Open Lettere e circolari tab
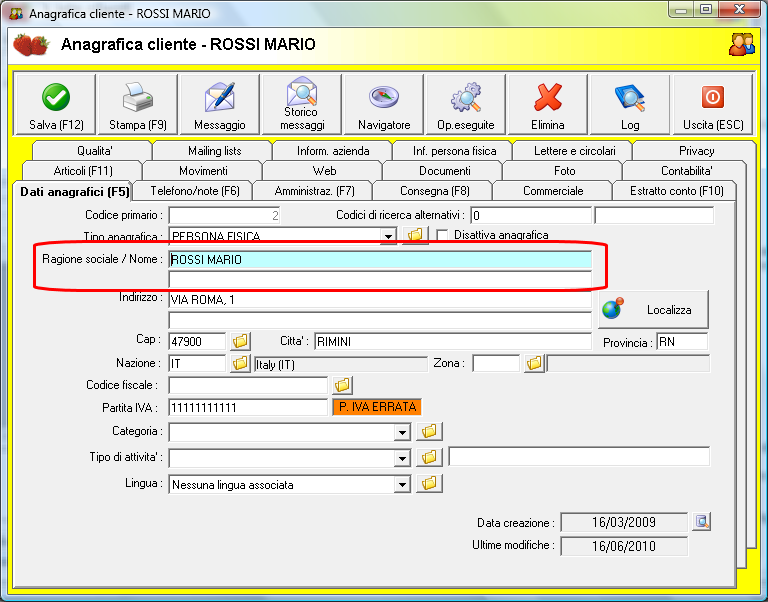 pyautogui.click(x=575, y=150)
